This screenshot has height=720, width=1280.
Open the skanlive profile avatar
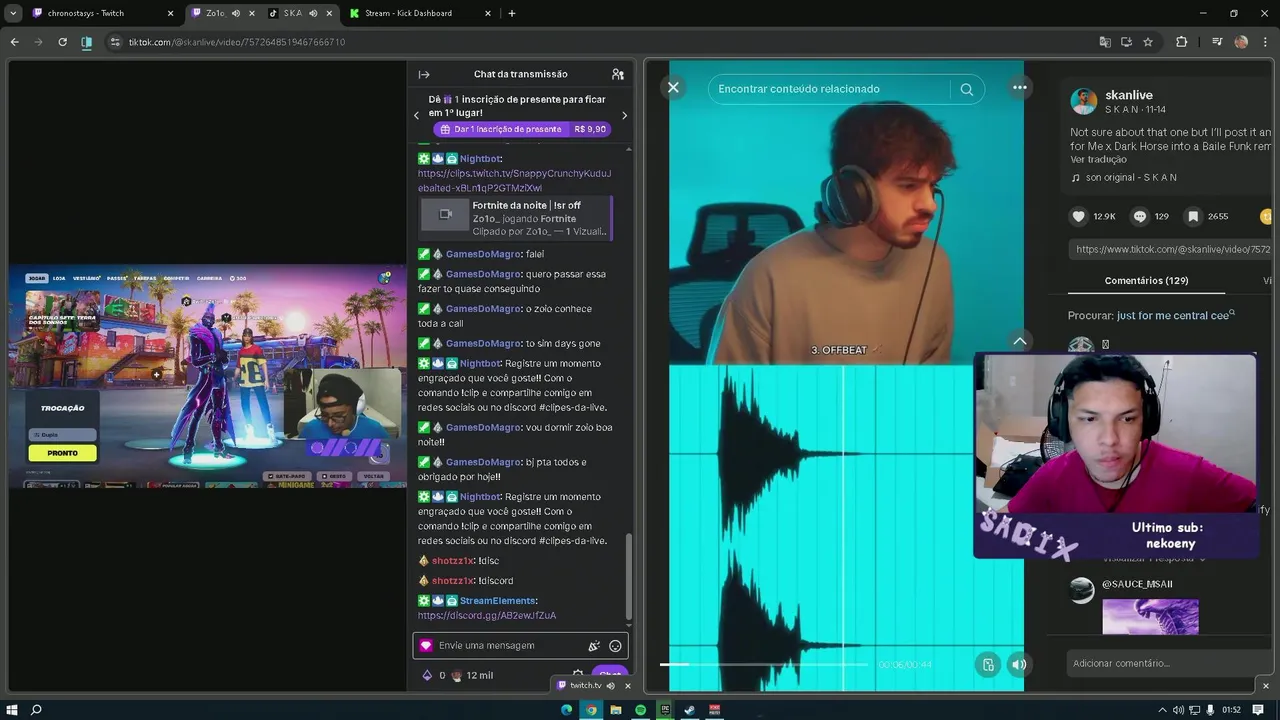click(1083, 101)
